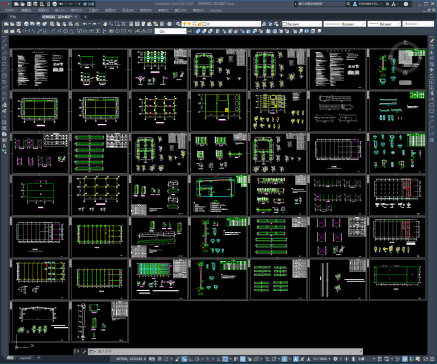Click the command line input field

226,351
